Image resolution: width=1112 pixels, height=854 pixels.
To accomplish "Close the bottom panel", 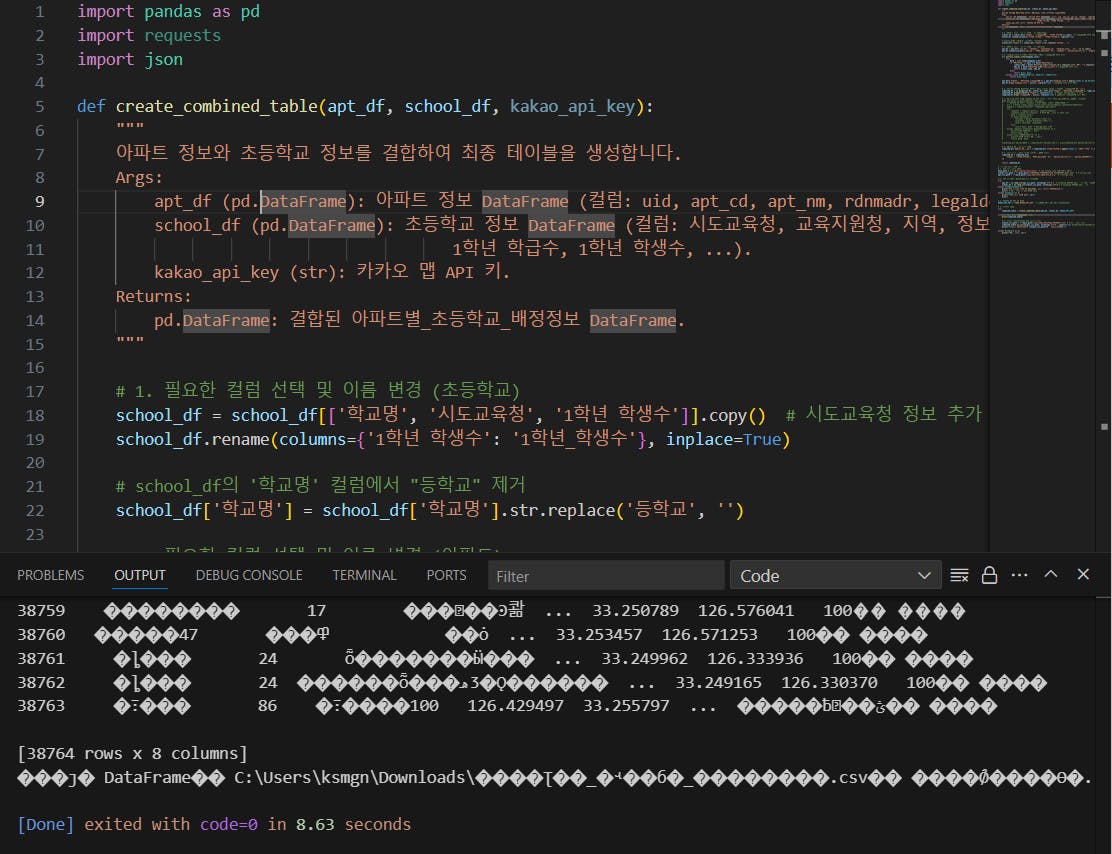I will 1083,575.
